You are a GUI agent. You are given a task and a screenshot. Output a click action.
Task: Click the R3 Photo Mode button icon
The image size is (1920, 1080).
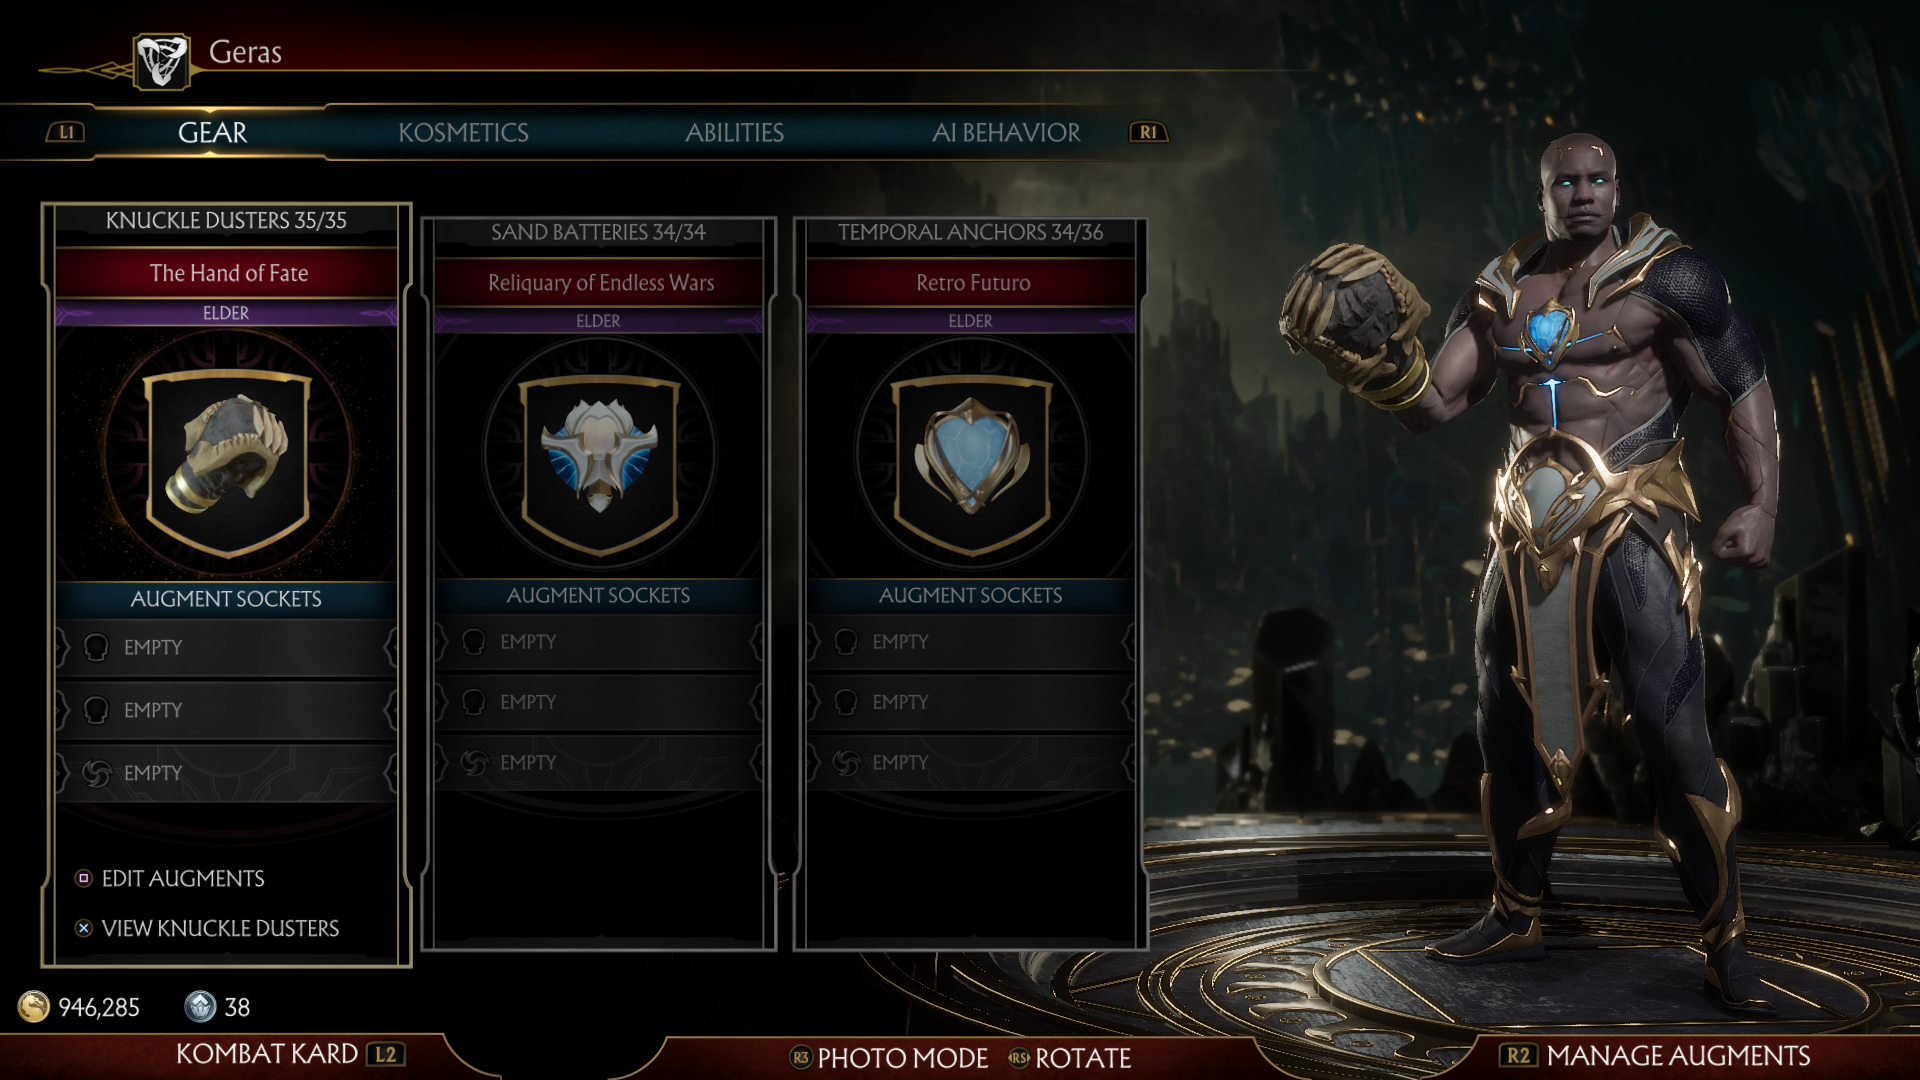point(800,1057)
